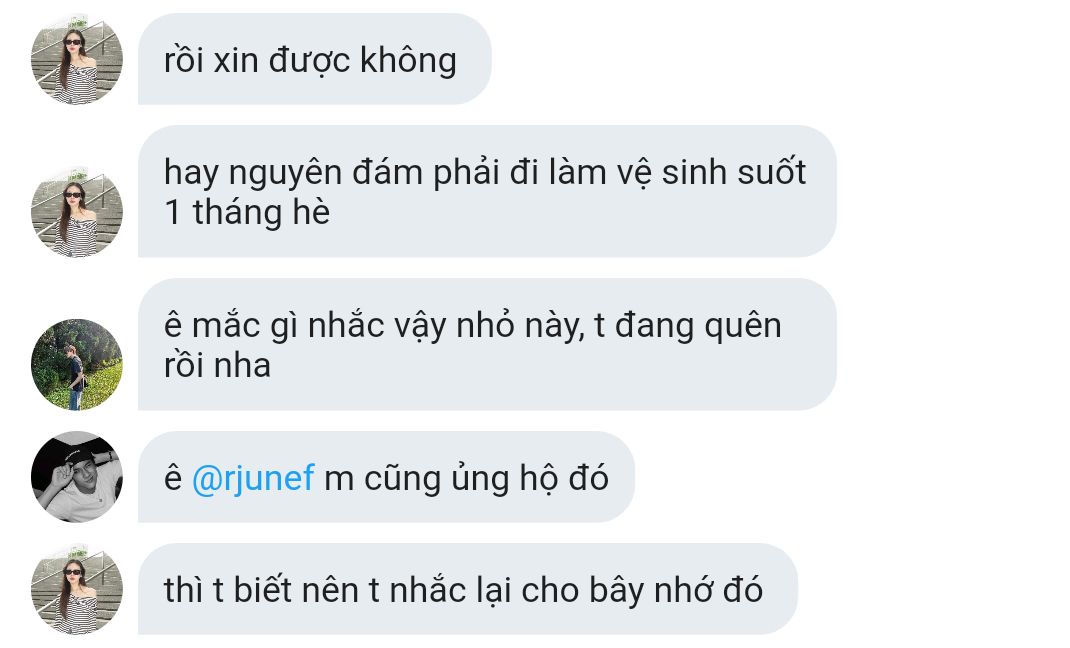Click the words '1 tháng hè' in second message
The width and height of the screenshot is (1070, 648).
coord(247,212)
